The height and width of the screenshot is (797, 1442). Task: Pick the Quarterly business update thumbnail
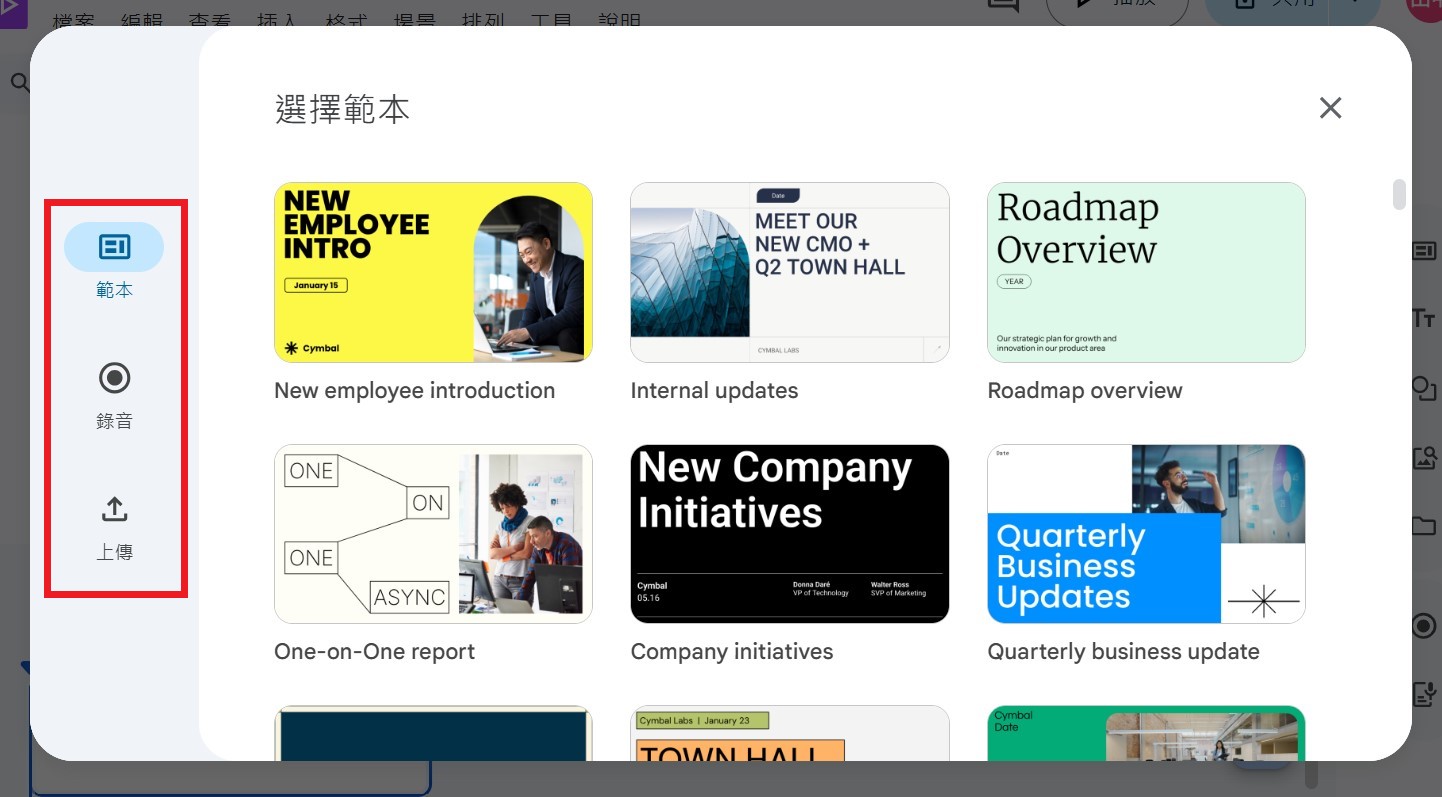point(1146,534)
